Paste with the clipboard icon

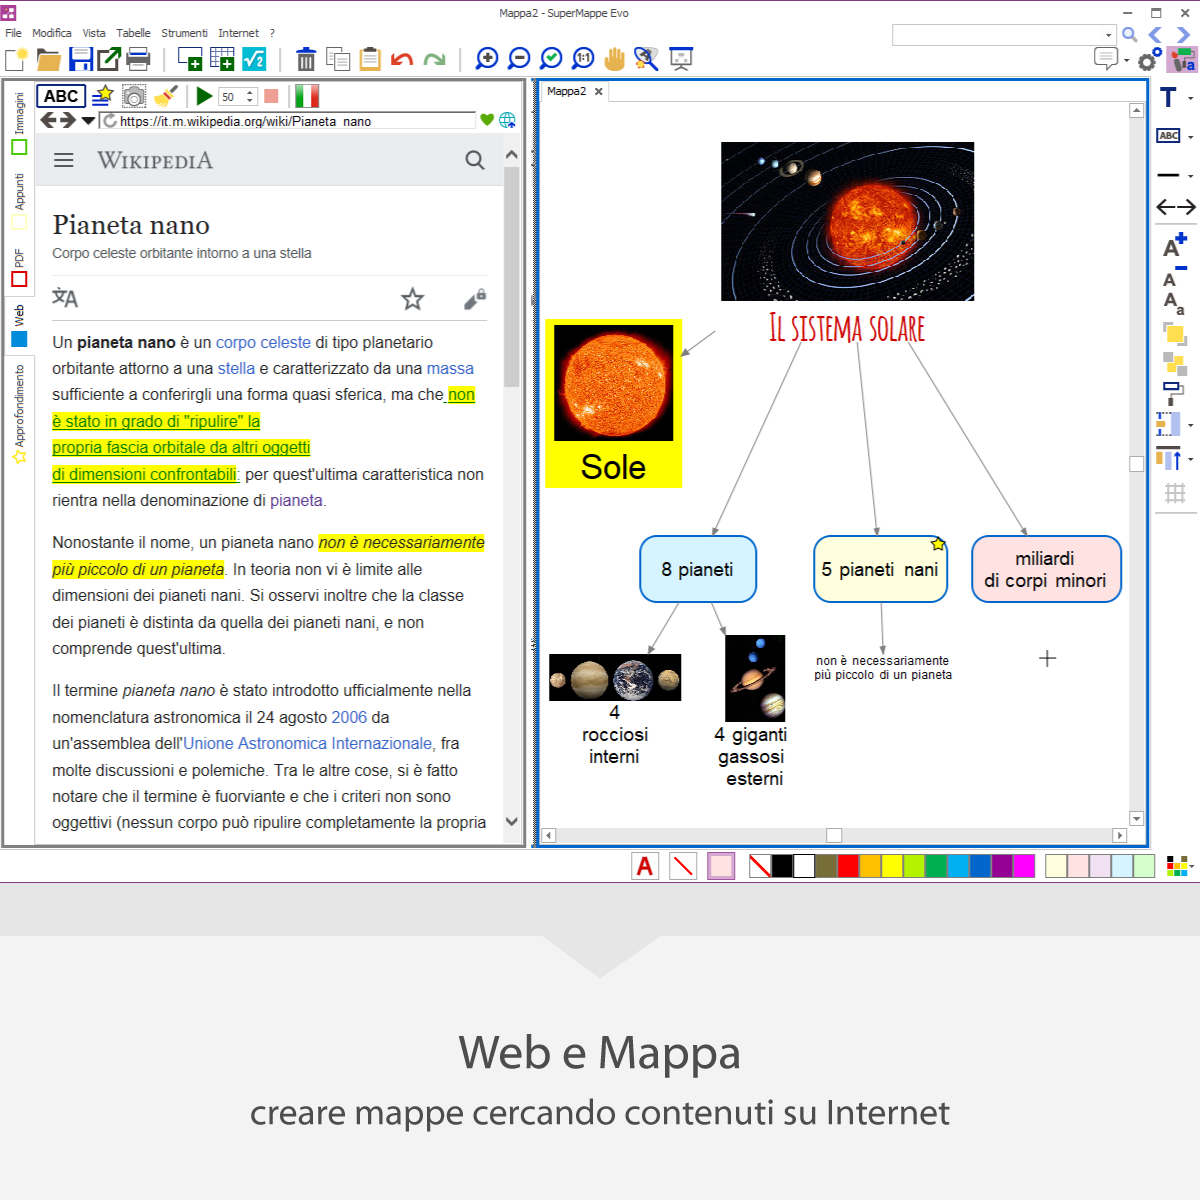(x=370, y=59)
